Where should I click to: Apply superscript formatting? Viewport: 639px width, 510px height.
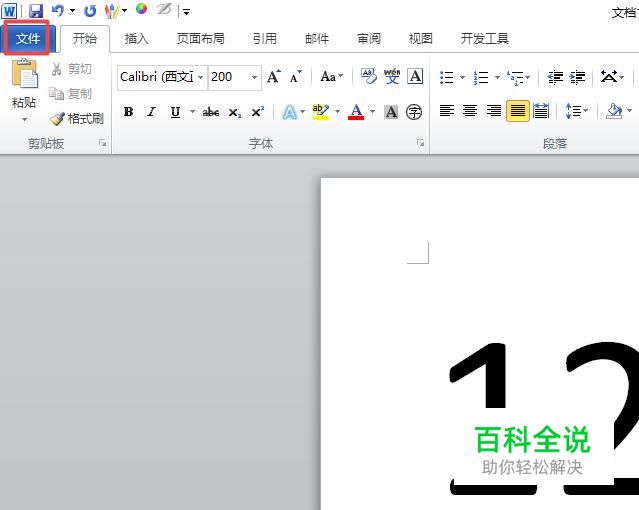pos(258,112)
